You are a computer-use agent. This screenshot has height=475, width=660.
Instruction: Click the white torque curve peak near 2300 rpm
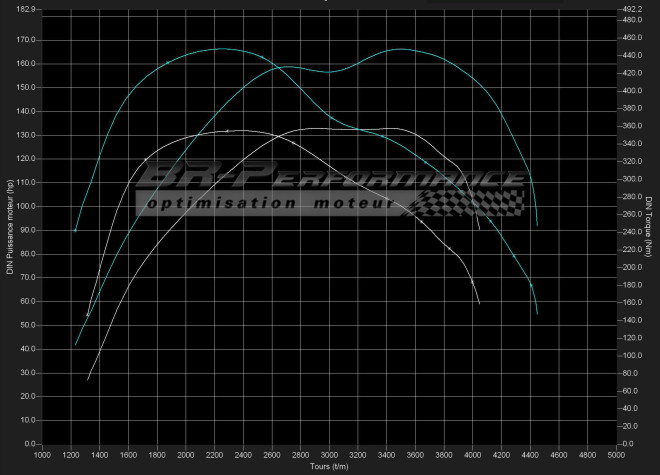232,131
